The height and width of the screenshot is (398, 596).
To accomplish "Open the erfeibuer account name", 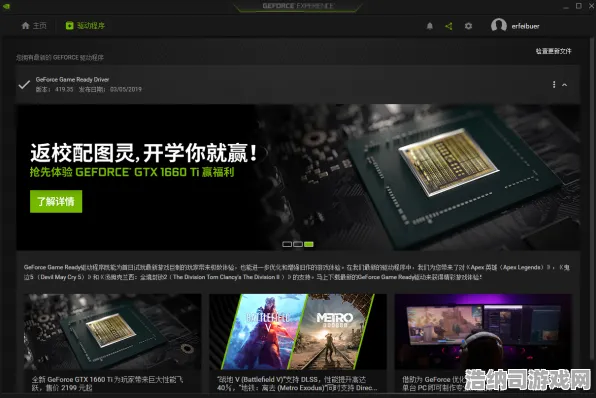I will 525,26.
